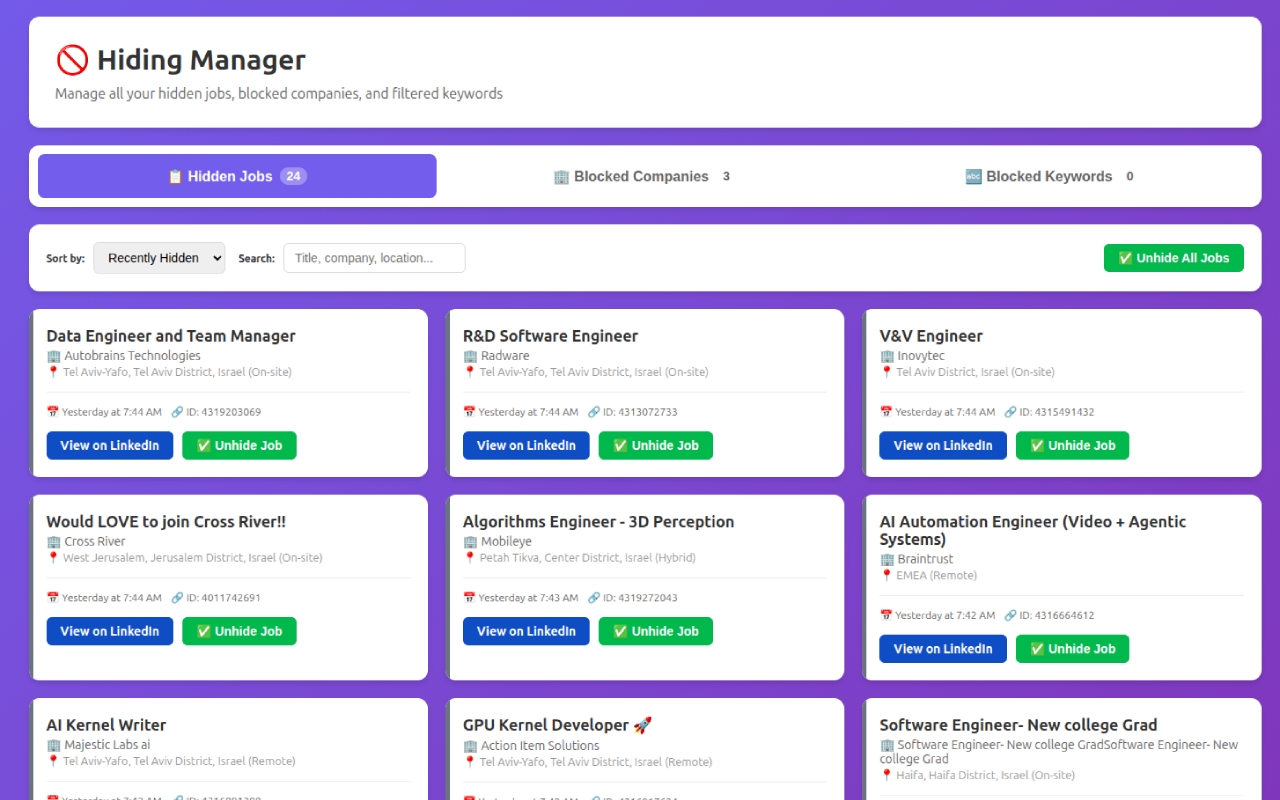
Task: Unhide the R&D Software Engineer job
Action: point(655,445)
